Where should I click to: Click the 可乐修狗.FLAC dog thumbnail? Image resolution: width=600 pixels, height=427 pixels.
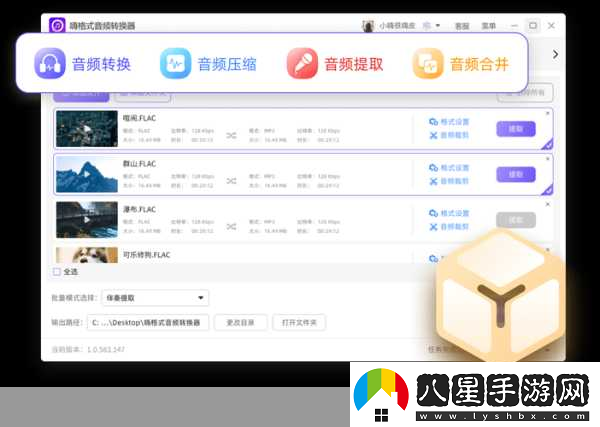click(87, 255)
